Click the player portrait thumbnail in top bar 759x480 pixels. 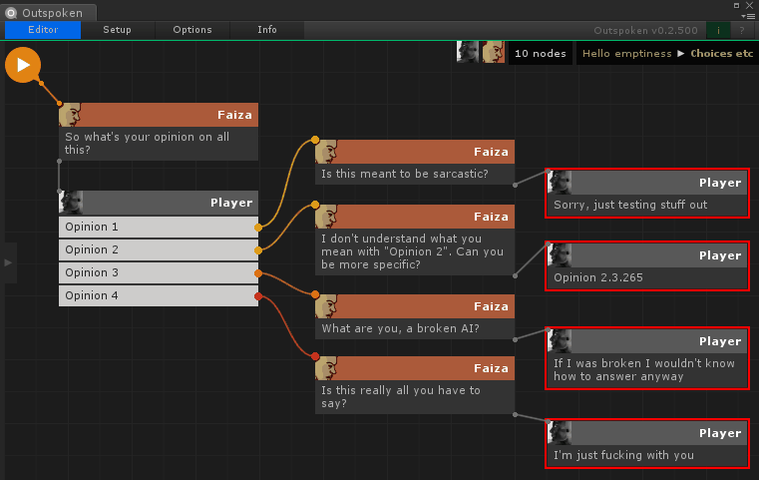(x=468, y=52)
